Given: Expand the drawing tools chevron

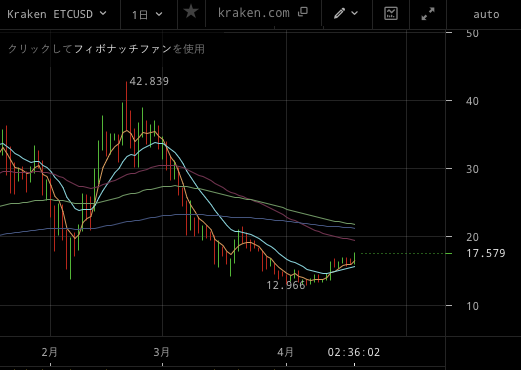Looking at the screenshot, I should click(355, 13).
